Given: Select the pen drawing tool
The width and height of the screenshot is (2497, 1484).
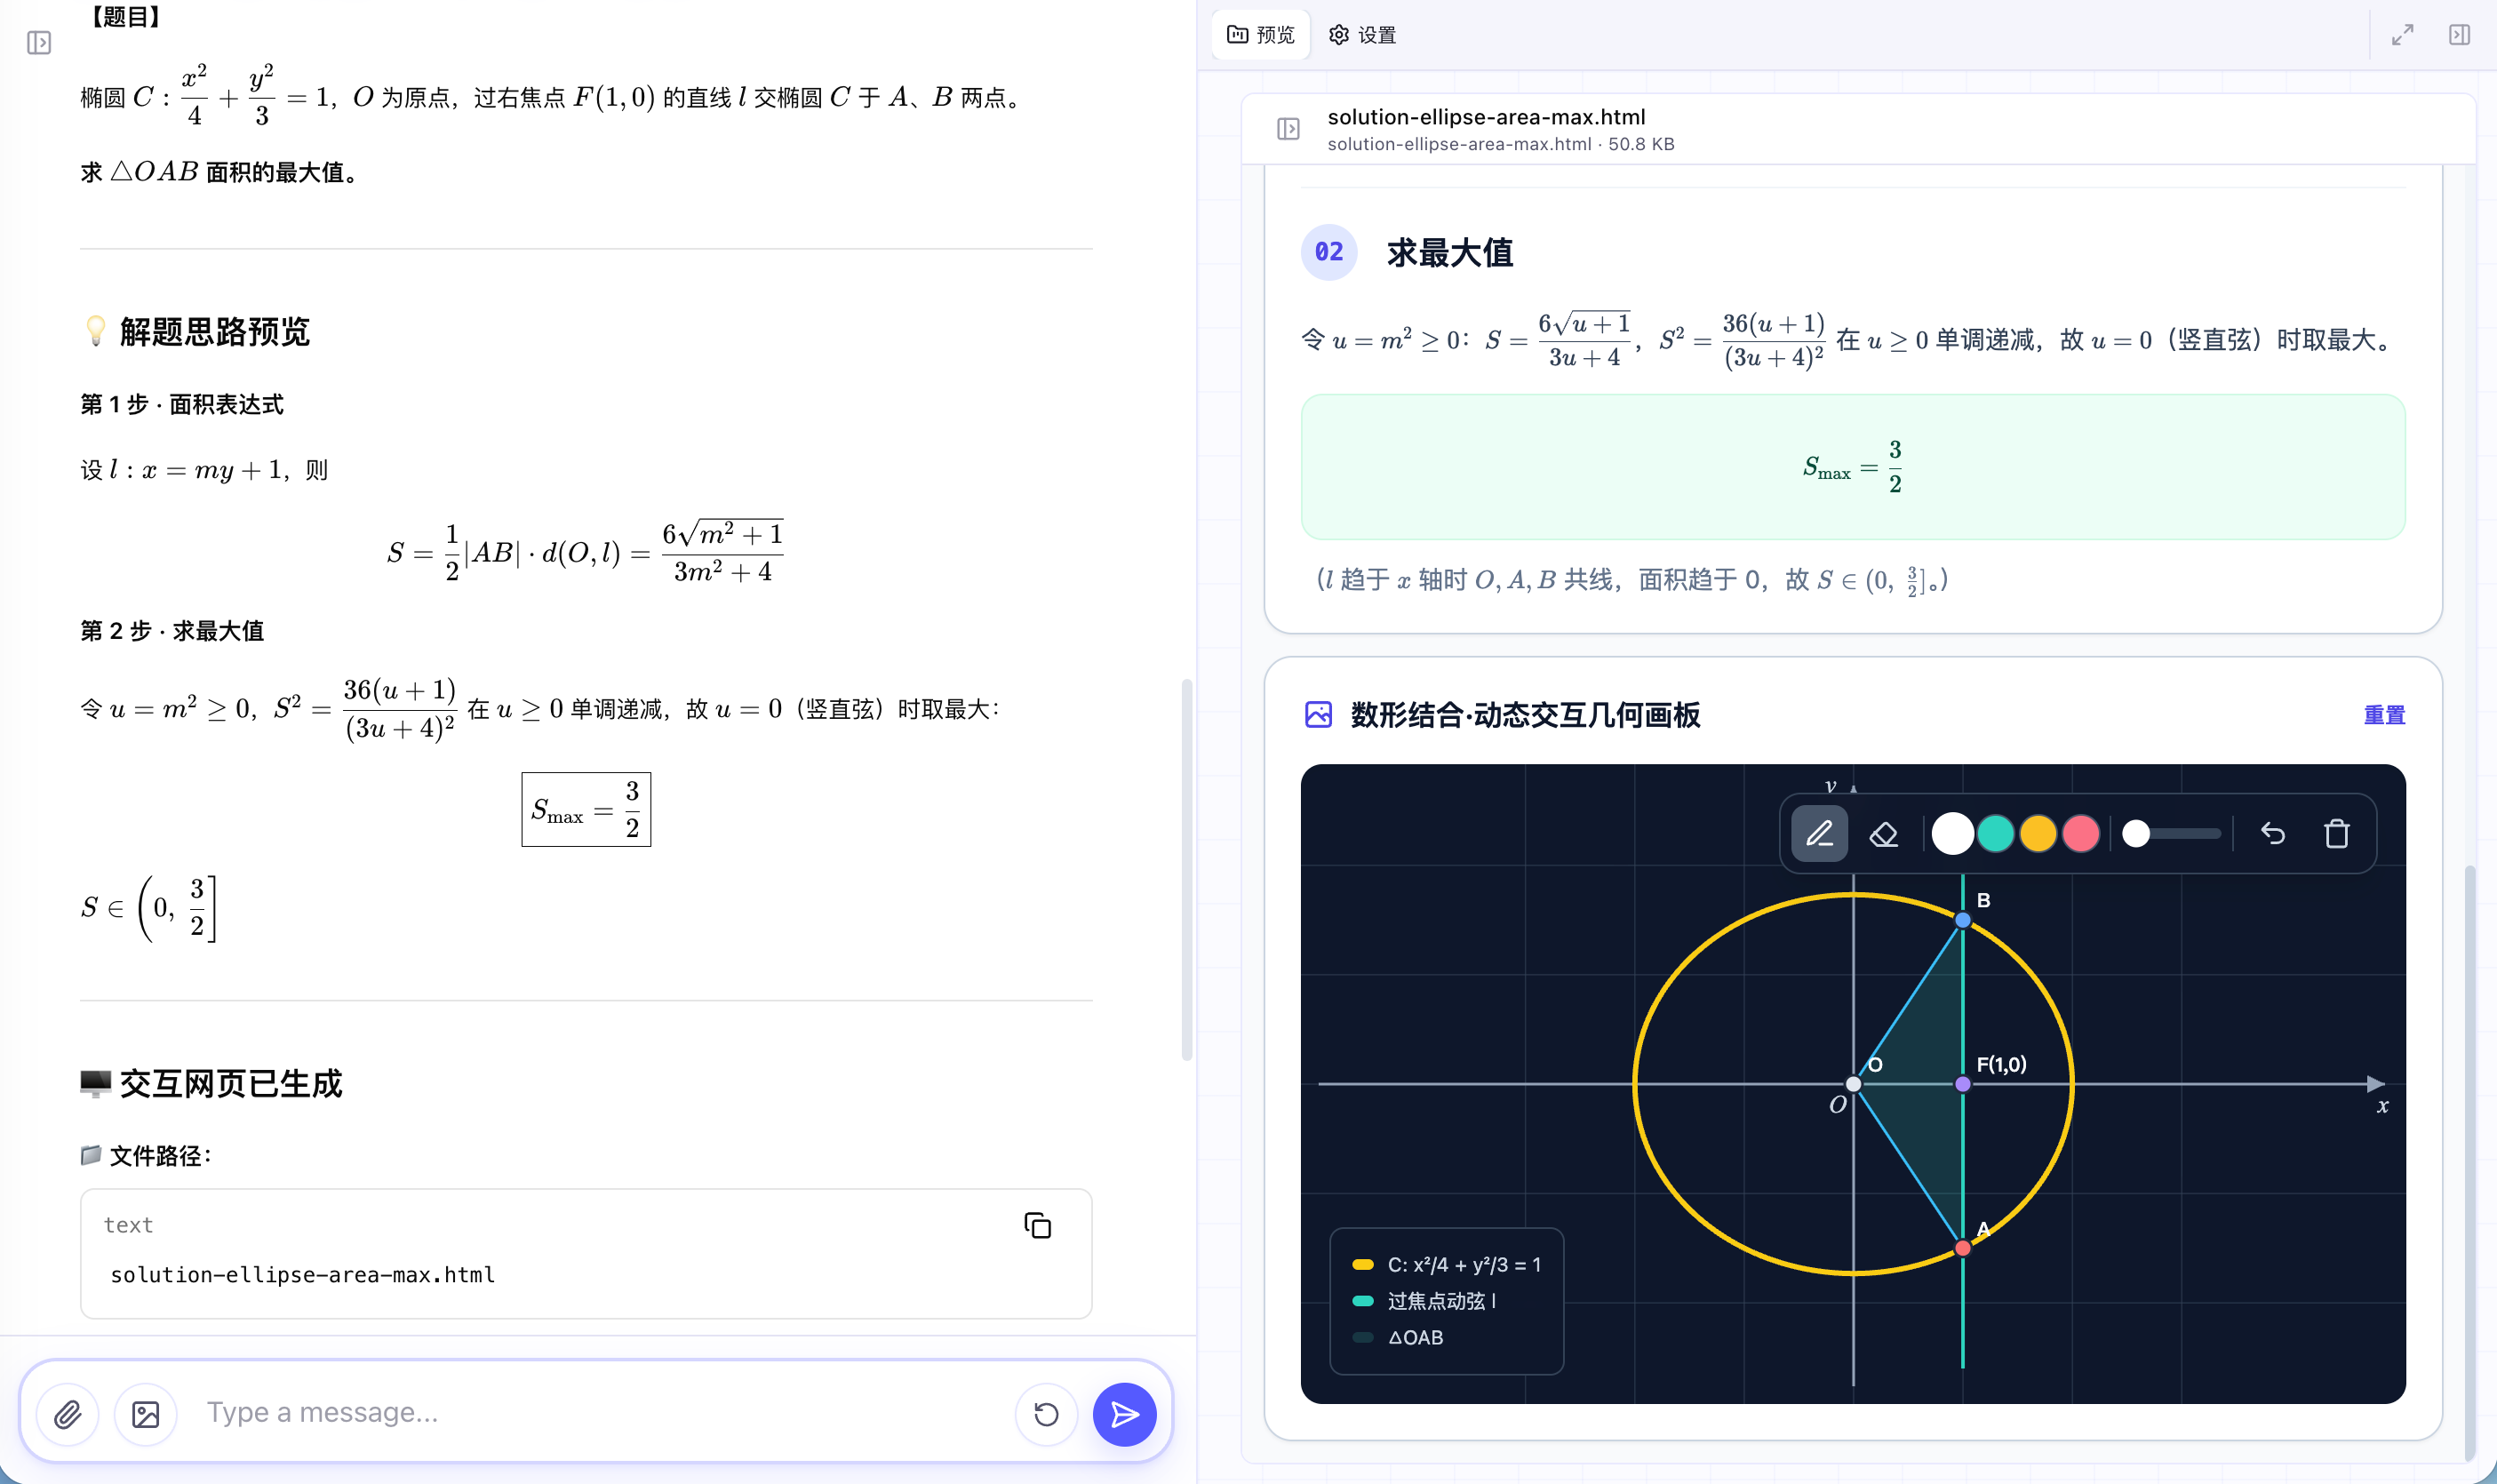Looking at the screenshot, I should (1819, 833).
